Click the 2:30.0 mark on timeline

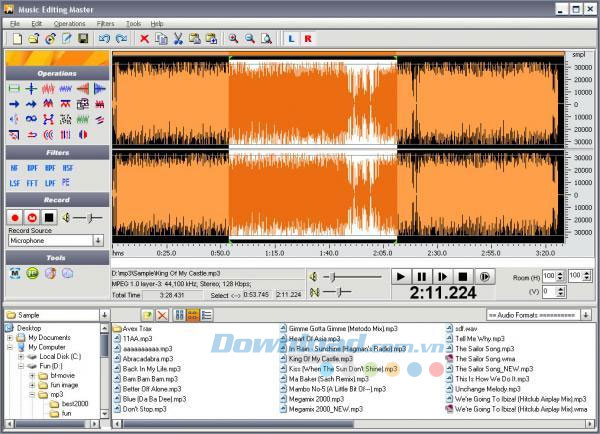coord(437,253)
